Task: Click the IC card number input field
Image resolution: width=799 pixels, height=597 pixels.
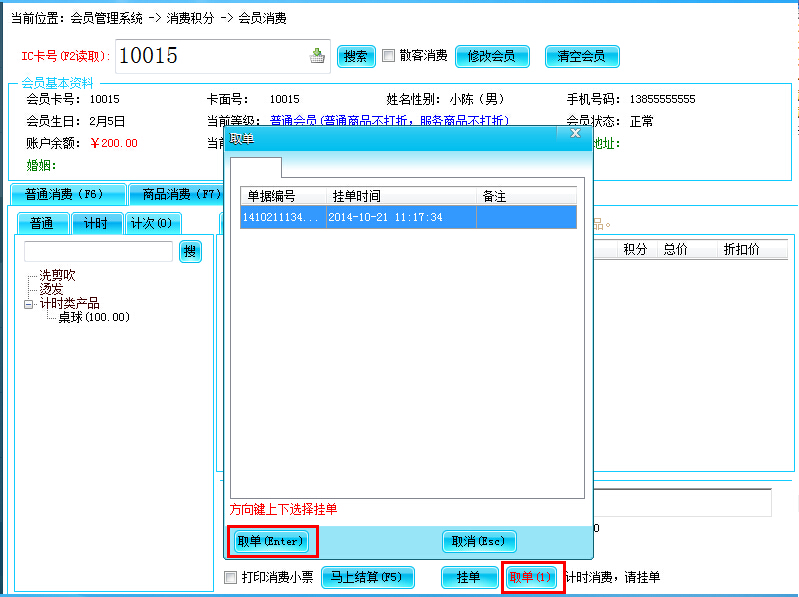Action: click(x=210, y=57)
